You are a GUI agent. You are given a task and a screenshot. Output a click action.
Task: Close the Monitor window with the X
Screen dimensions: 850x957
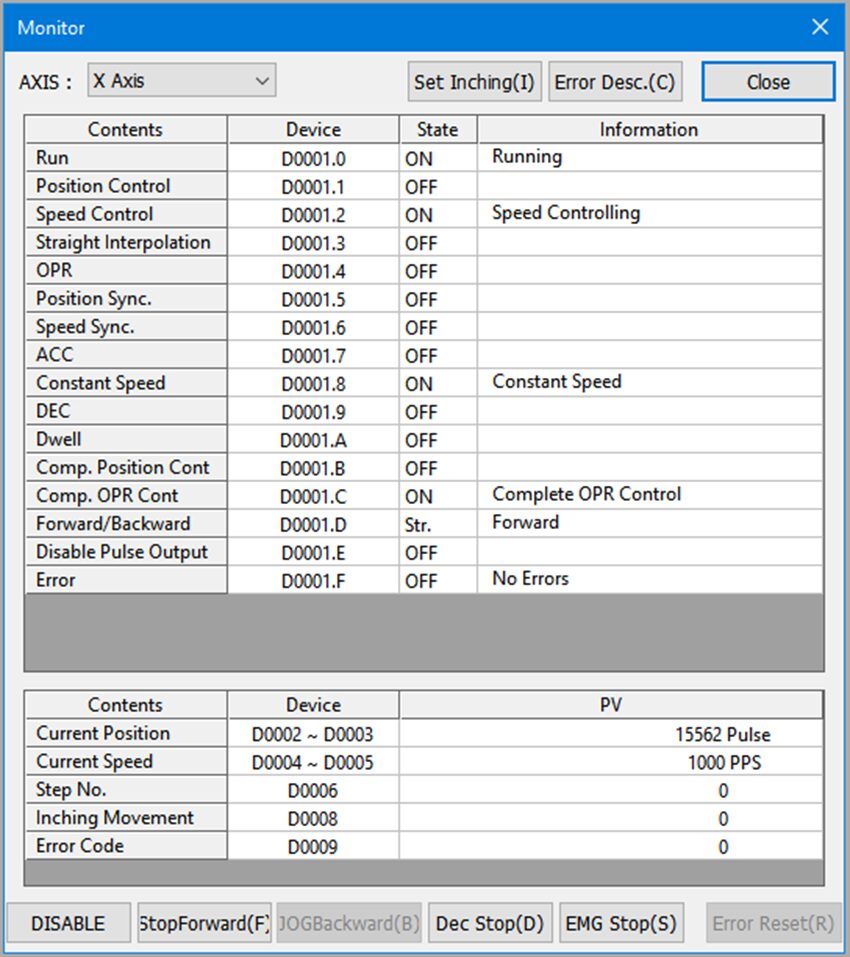820,27
